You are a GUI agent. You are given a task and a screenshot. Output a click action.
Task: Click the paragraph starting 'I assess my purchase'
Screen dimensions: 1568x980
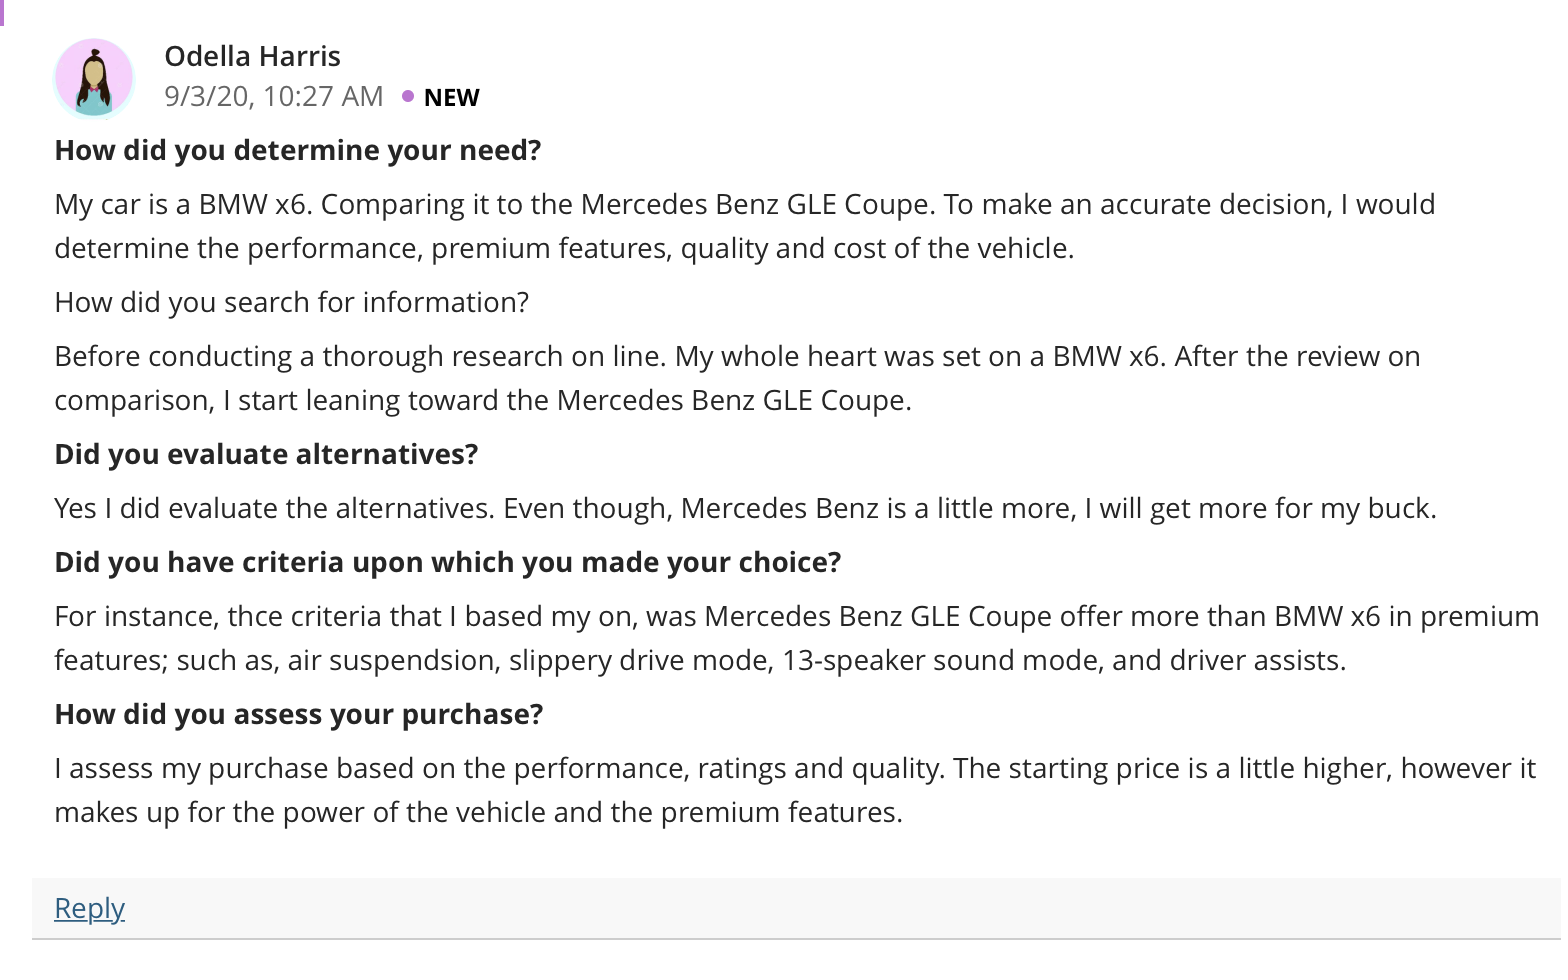coord(795,790)
